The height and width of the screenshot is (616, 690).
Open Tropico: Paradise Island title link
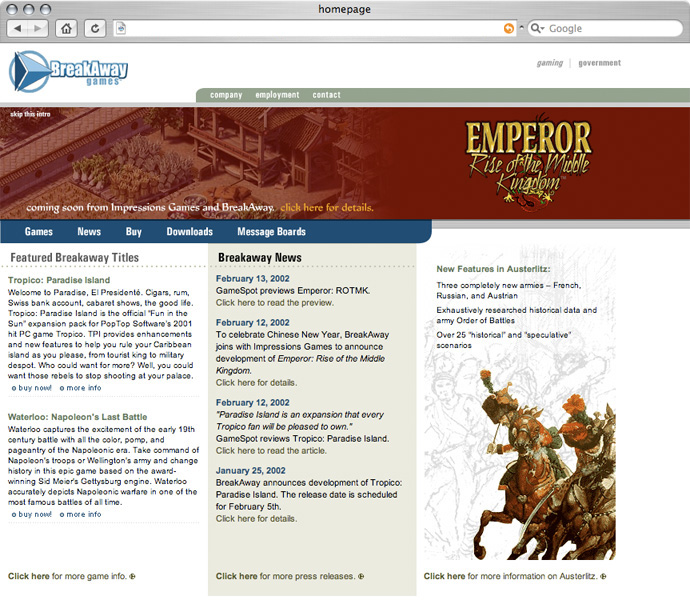click(x=59, y=280)
